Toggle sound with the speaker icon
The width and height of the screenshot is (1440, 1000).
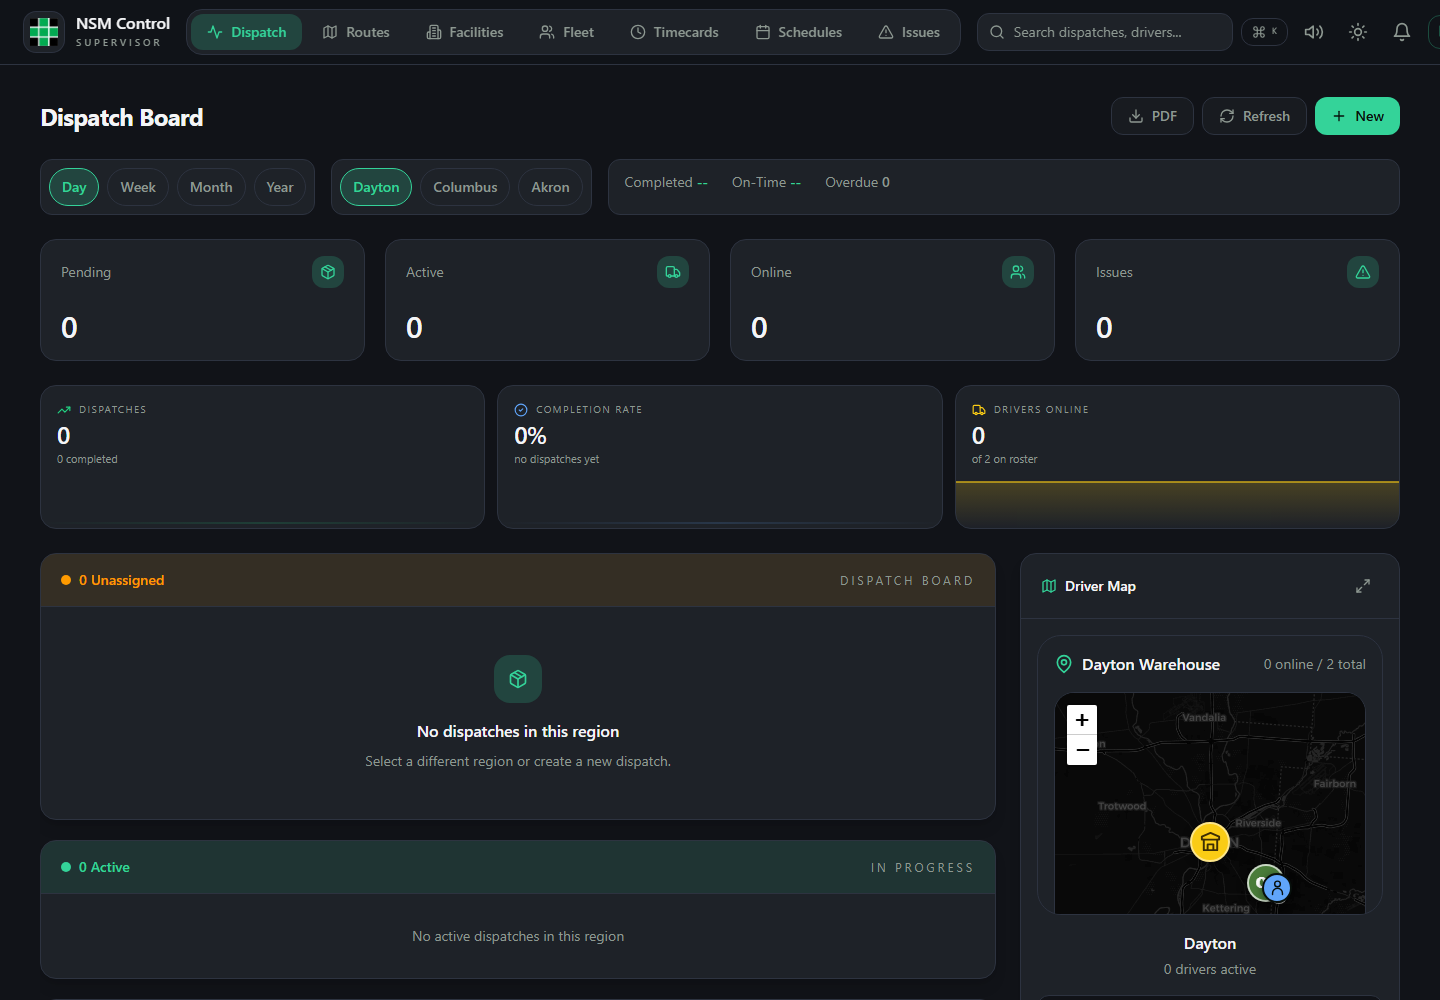coord(1314,32)
